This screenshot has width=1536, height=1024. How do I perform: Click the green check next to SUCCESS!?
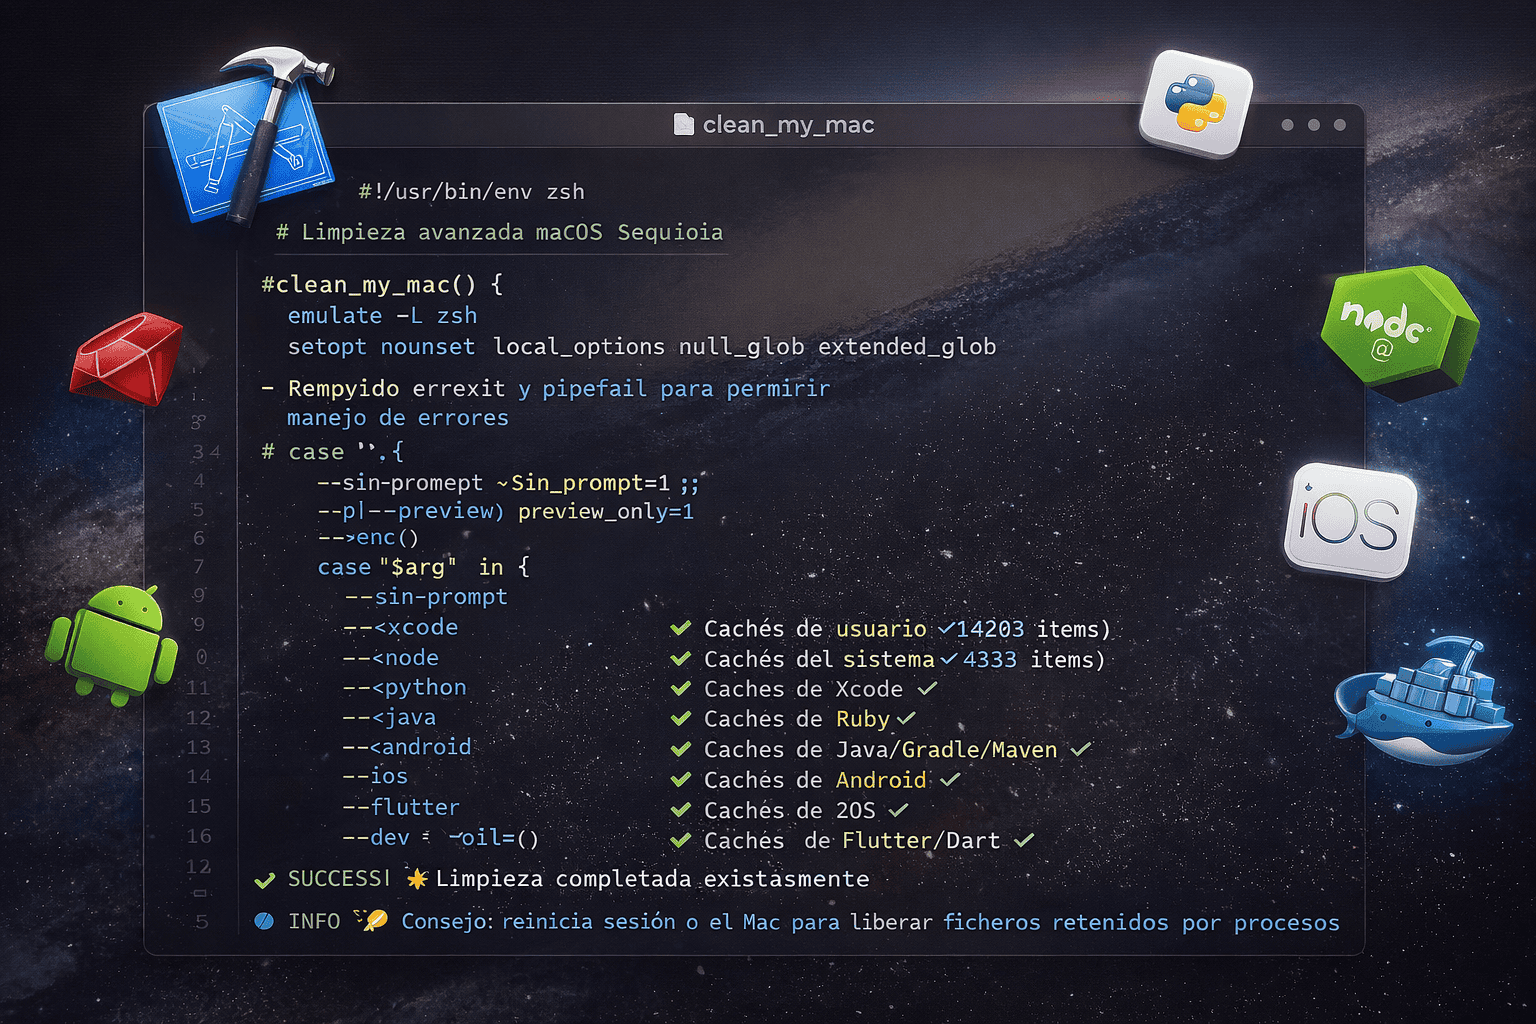coord(265,880)
